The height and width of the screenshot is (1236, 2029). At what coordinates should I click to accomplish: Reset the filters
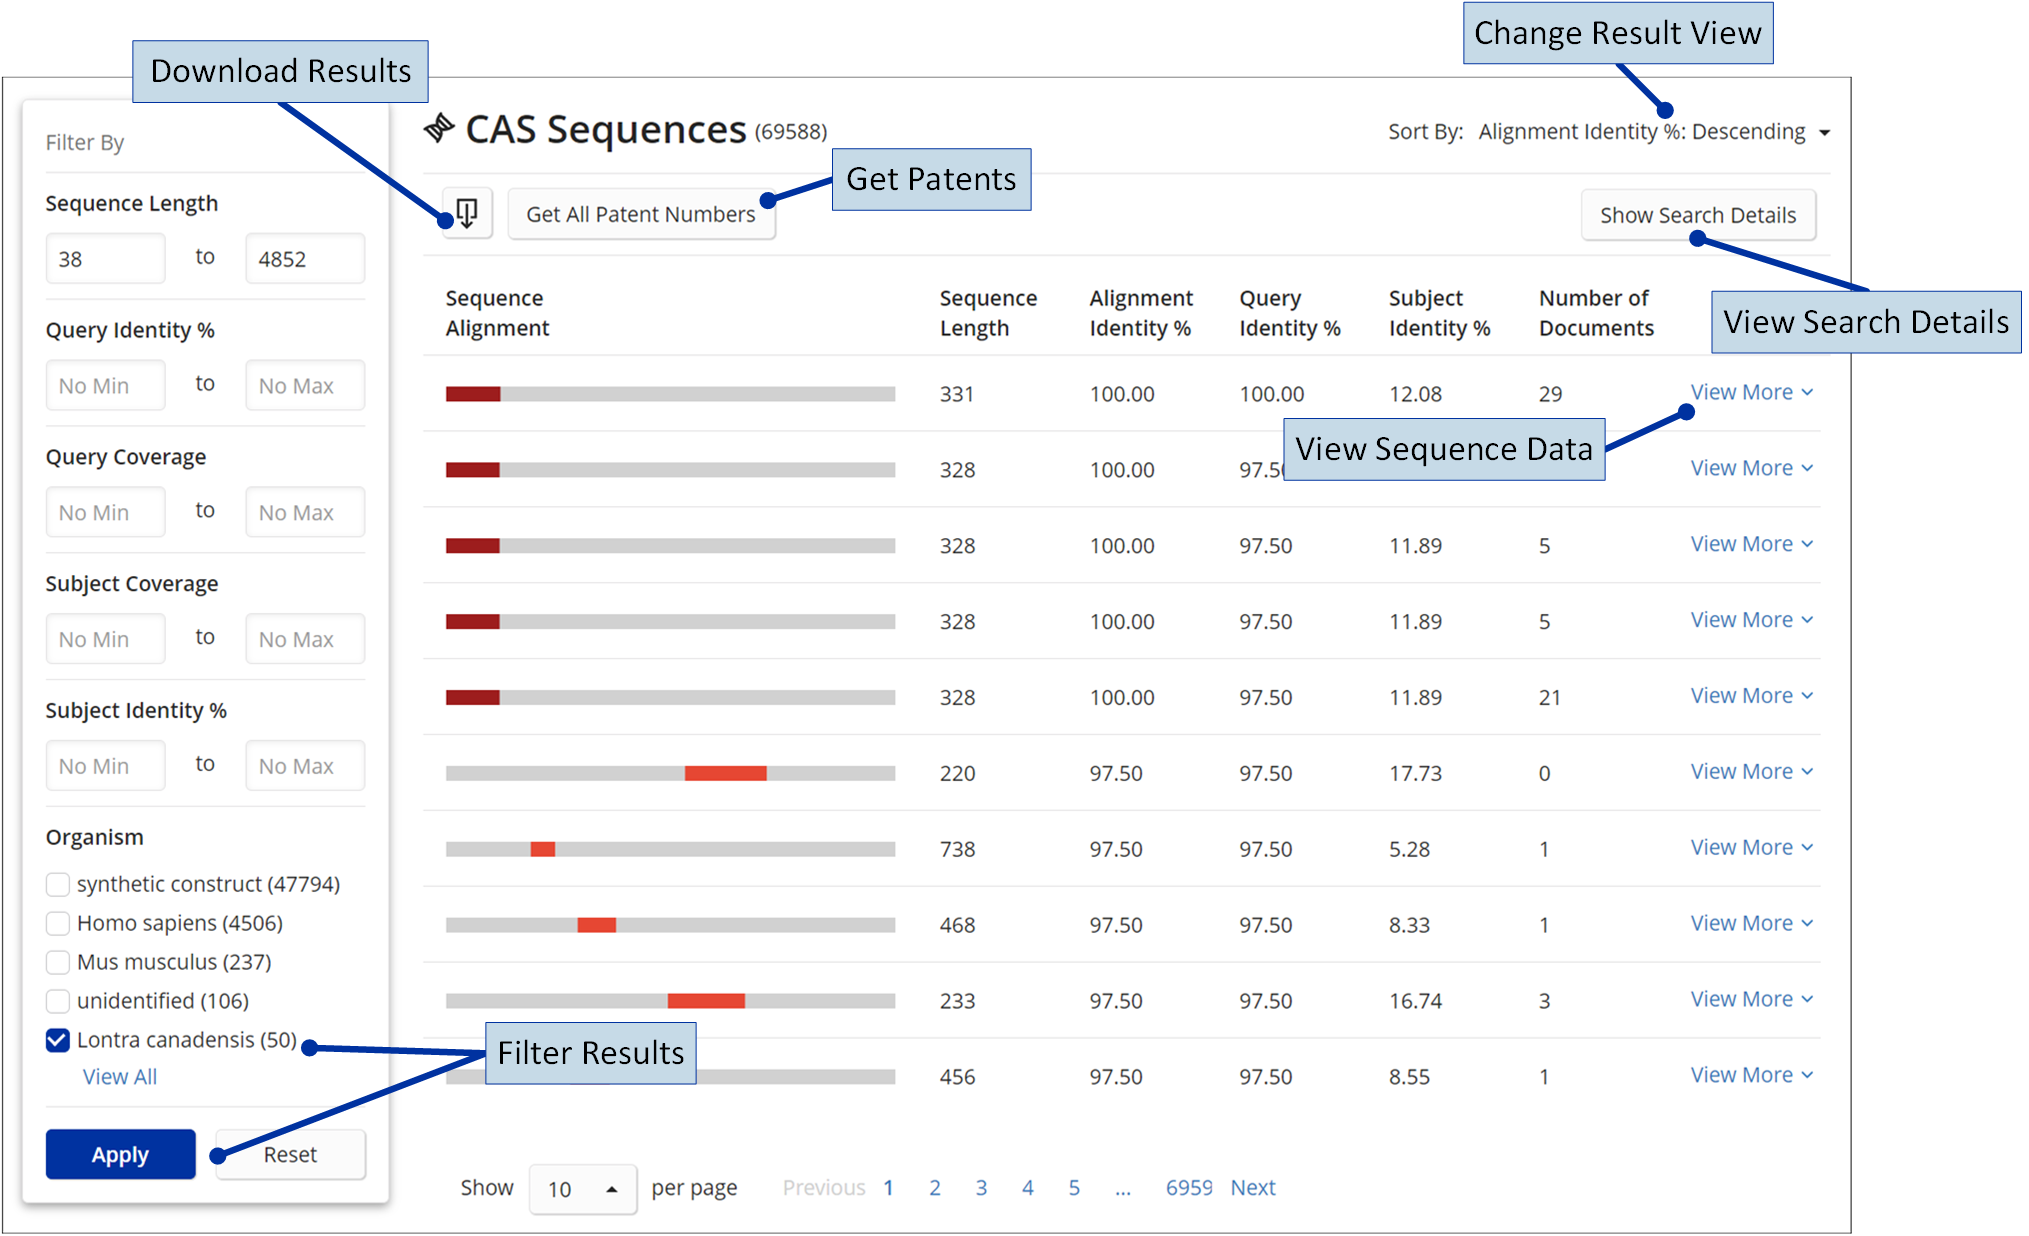[290, 1154]
